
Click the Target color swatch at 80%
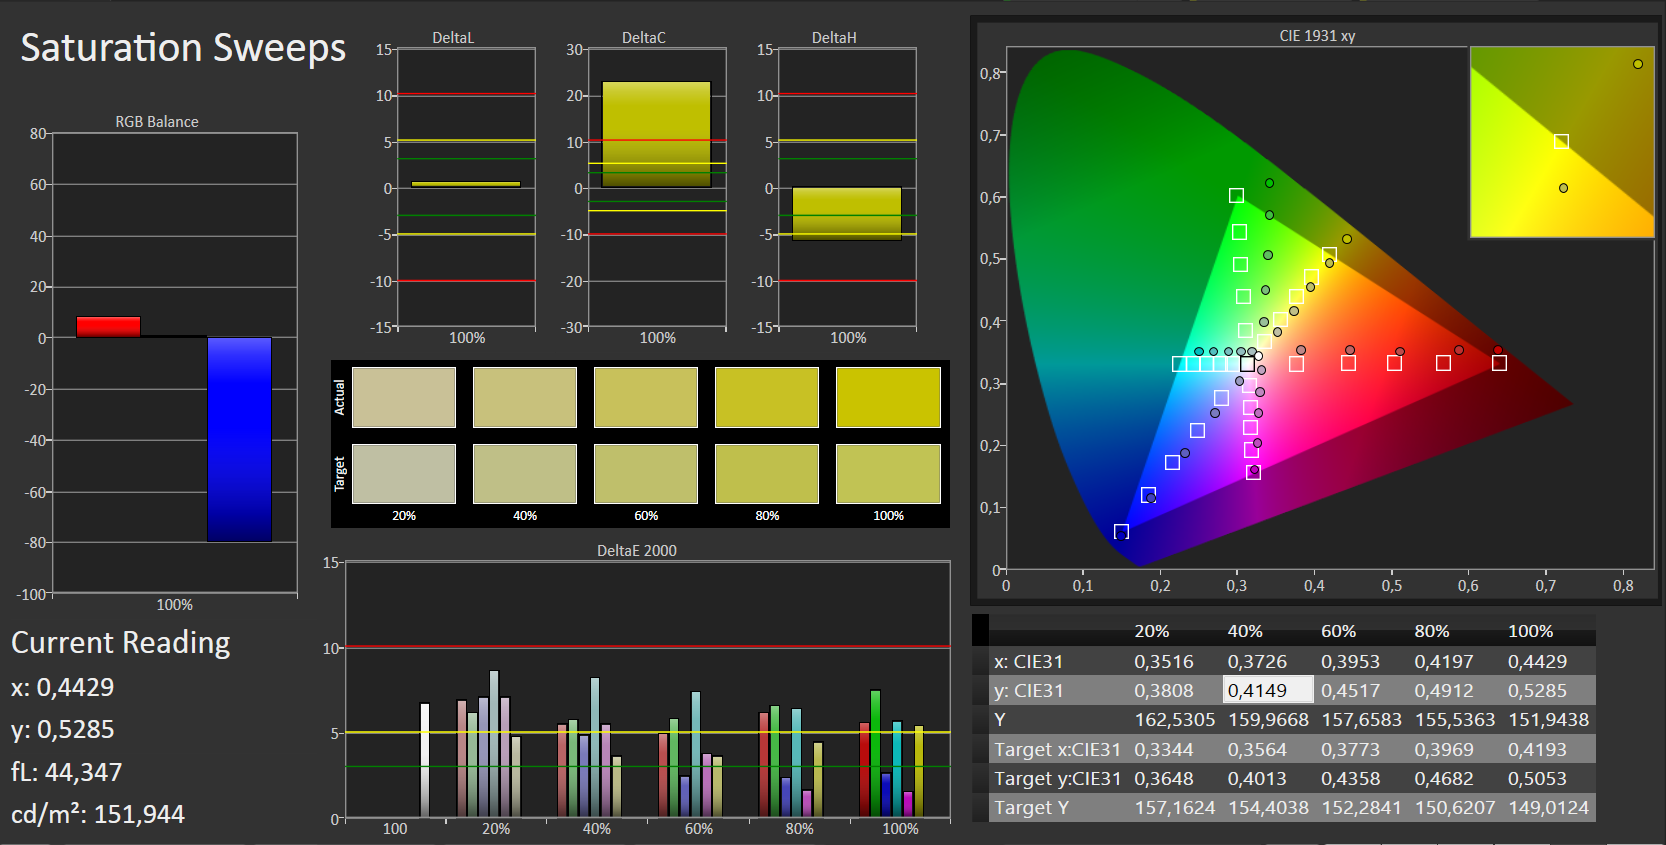pos(767,474)
